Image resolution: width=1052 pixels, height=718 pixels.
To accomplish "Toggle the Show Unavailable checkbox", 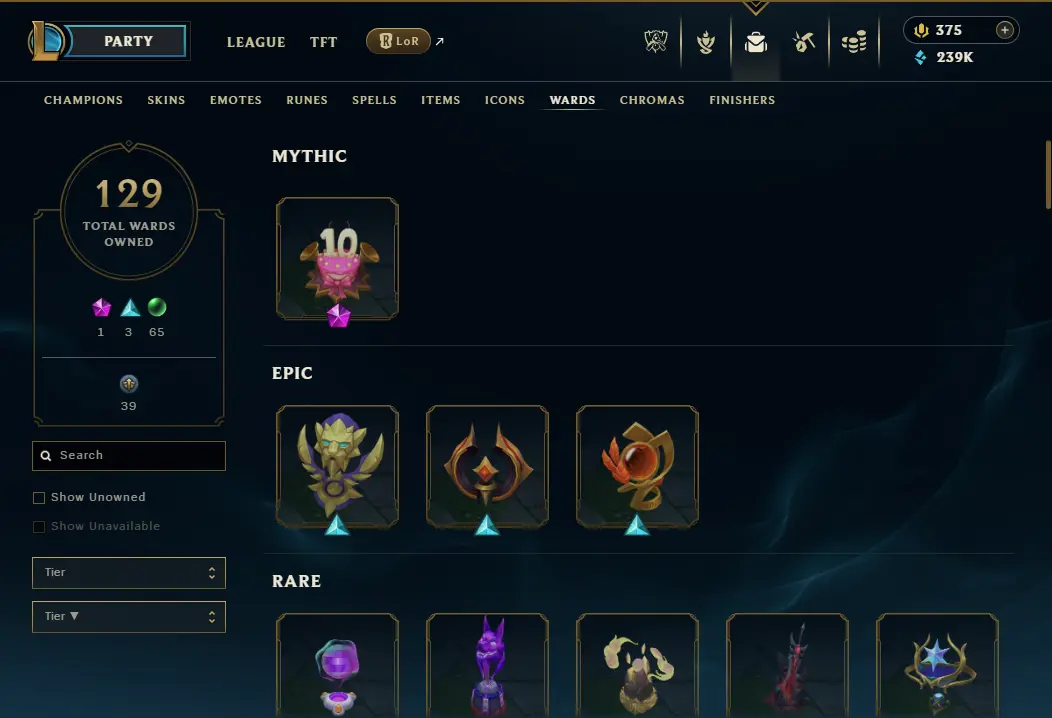I will 39,527.
